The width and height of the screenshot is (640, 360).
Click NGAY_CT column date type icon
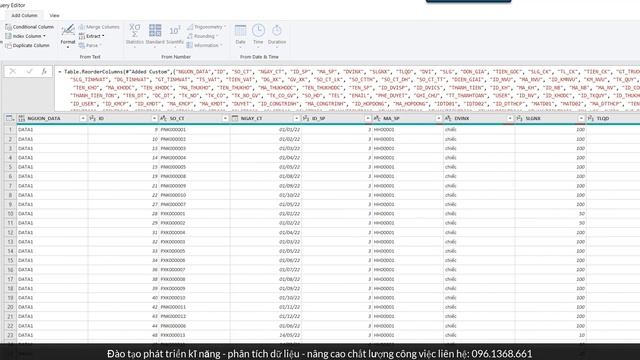pyautogui.click(x=235, y=118)
